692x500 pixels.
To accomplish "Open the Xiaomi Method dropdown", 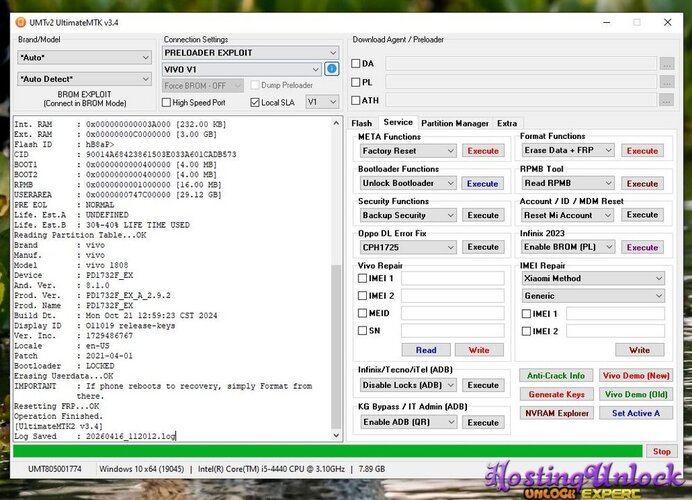I will (x=593, y=278).
